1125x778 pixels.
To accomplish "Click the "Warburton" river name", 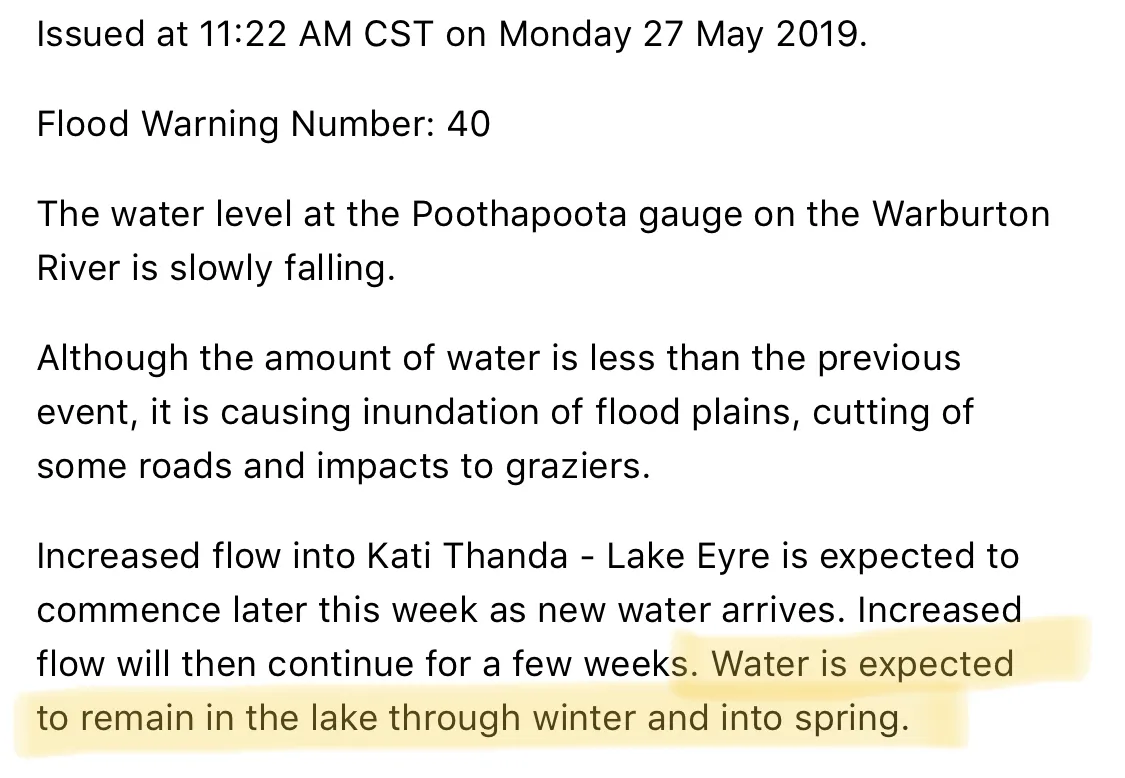I will (x=961, y=213).
